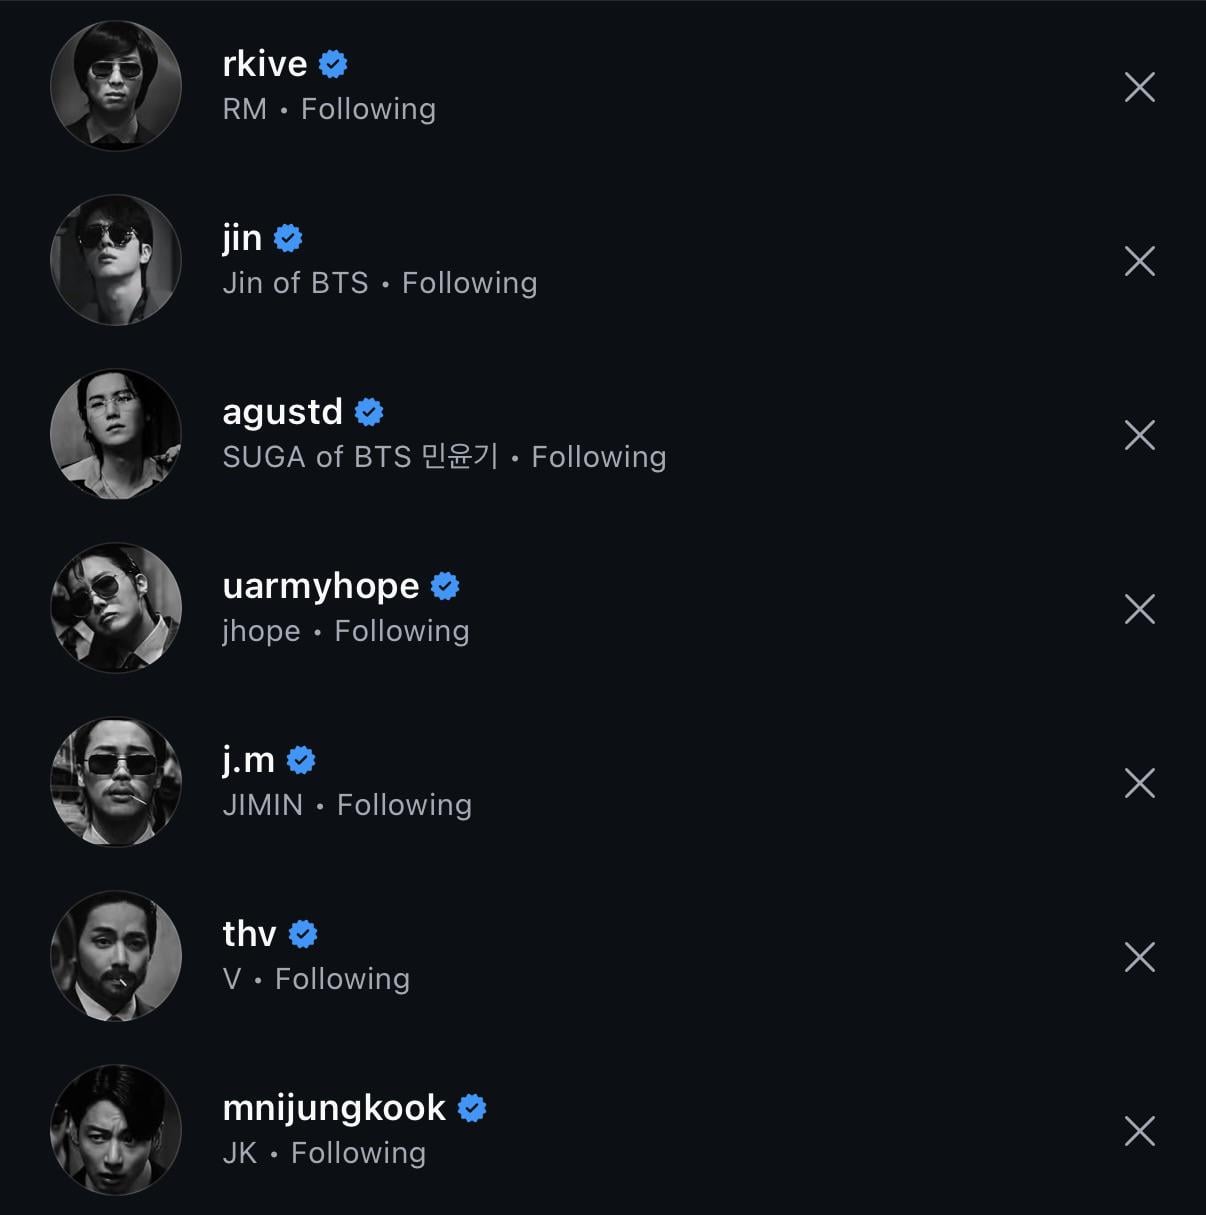Click Following text beside JK
This screenshot has height=1215, width=1206.
[x=357, y=1152]
